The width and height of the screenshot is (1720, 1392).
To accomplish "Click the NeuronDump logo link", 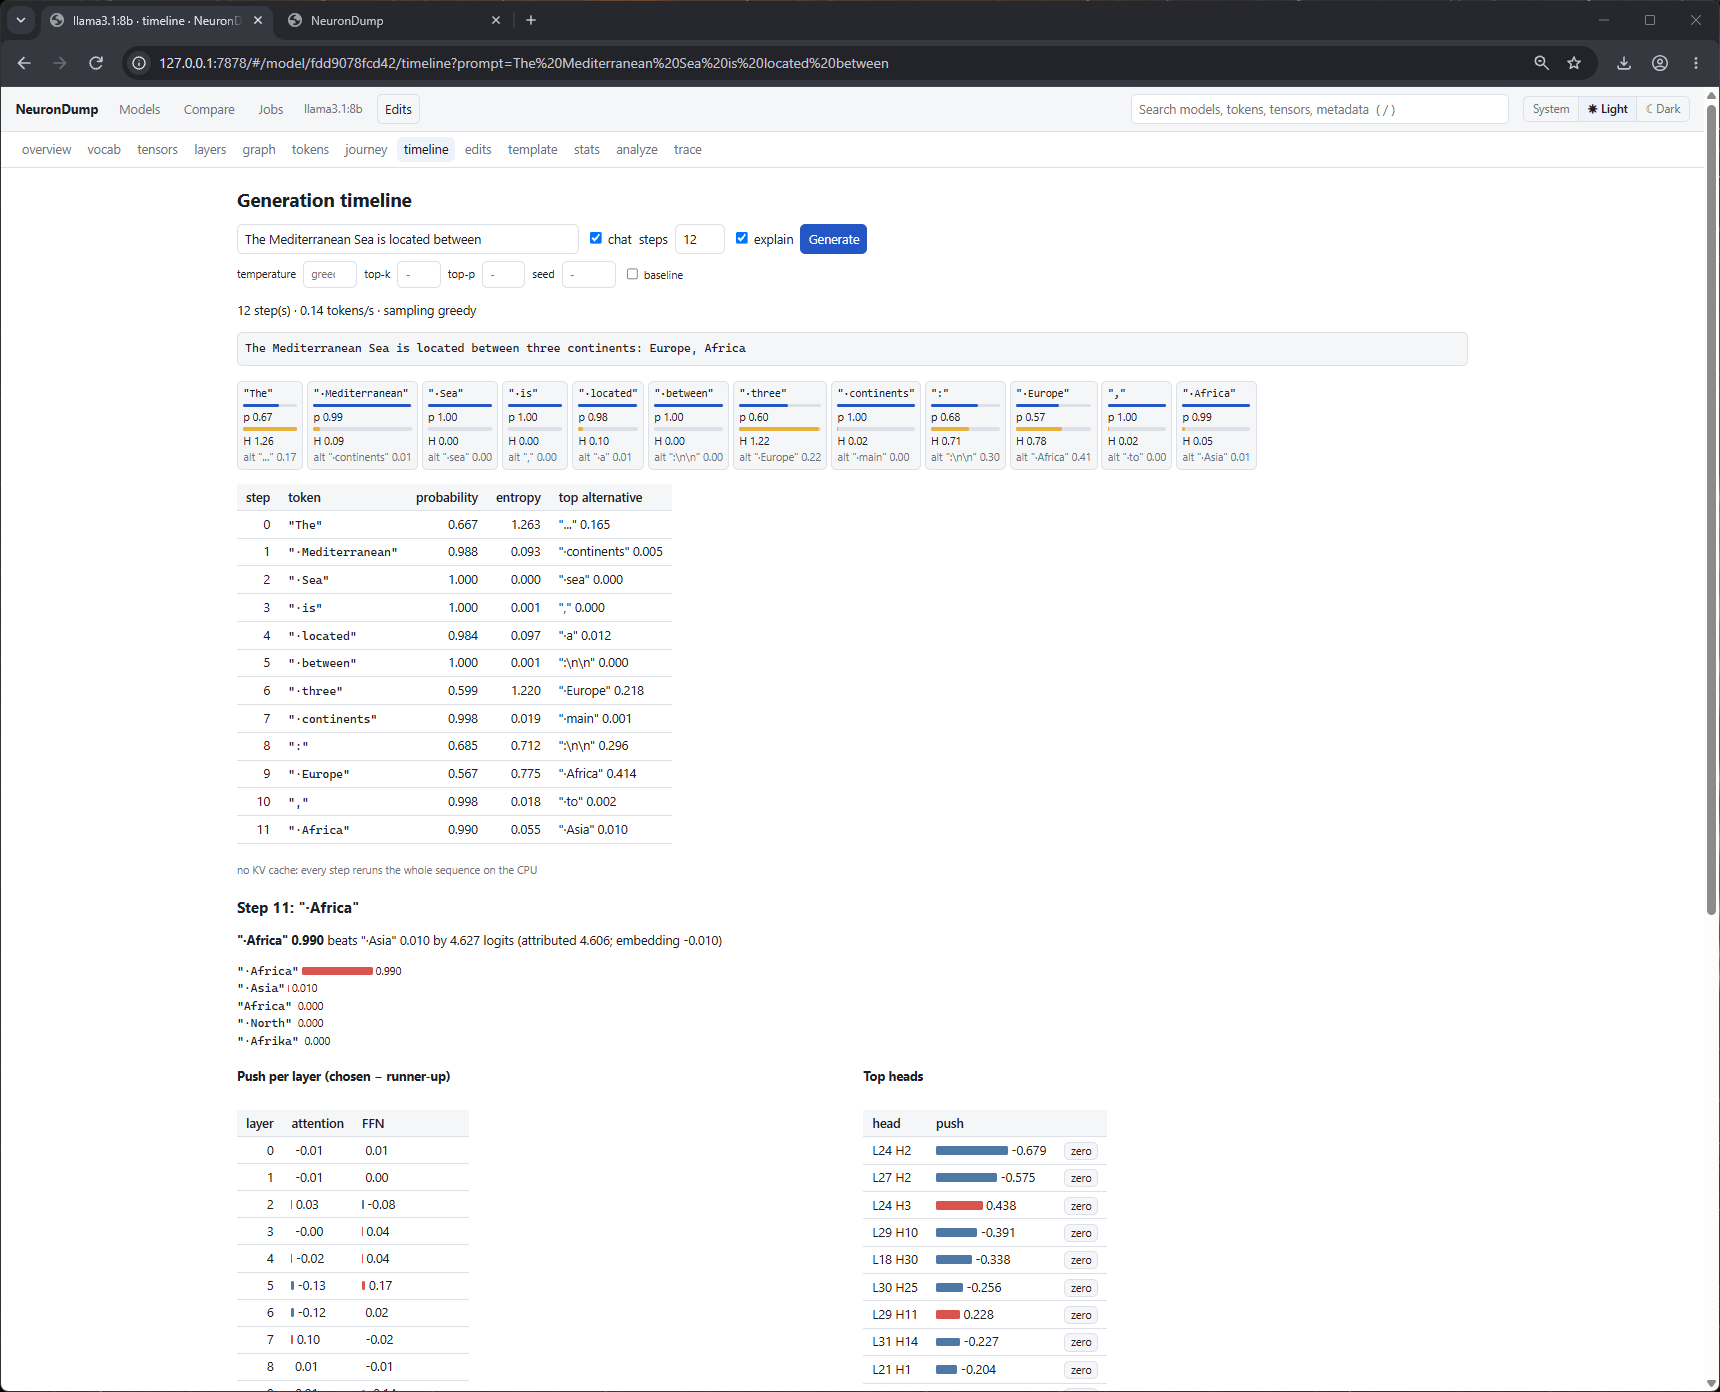I will pyautogui.click(x=57, y=109).
